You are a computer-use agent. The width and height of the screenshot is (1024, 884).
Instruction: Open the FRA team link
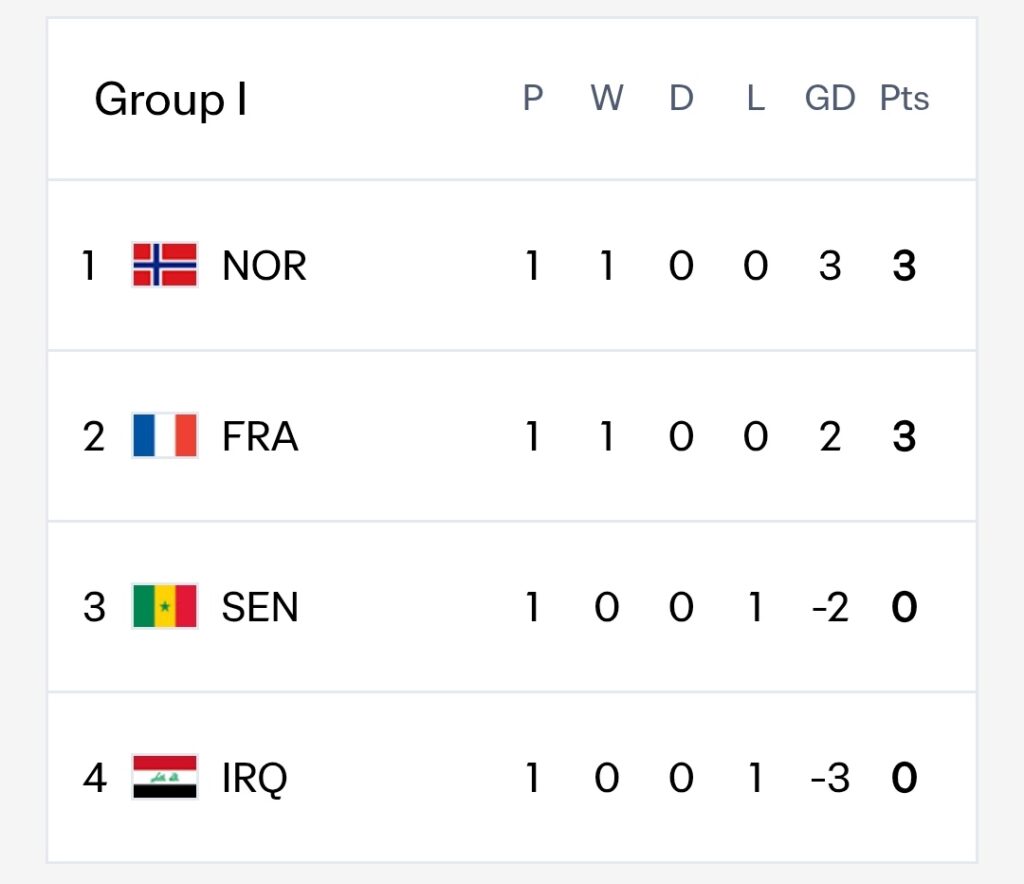pyautogui.click(x=260, y=436)
